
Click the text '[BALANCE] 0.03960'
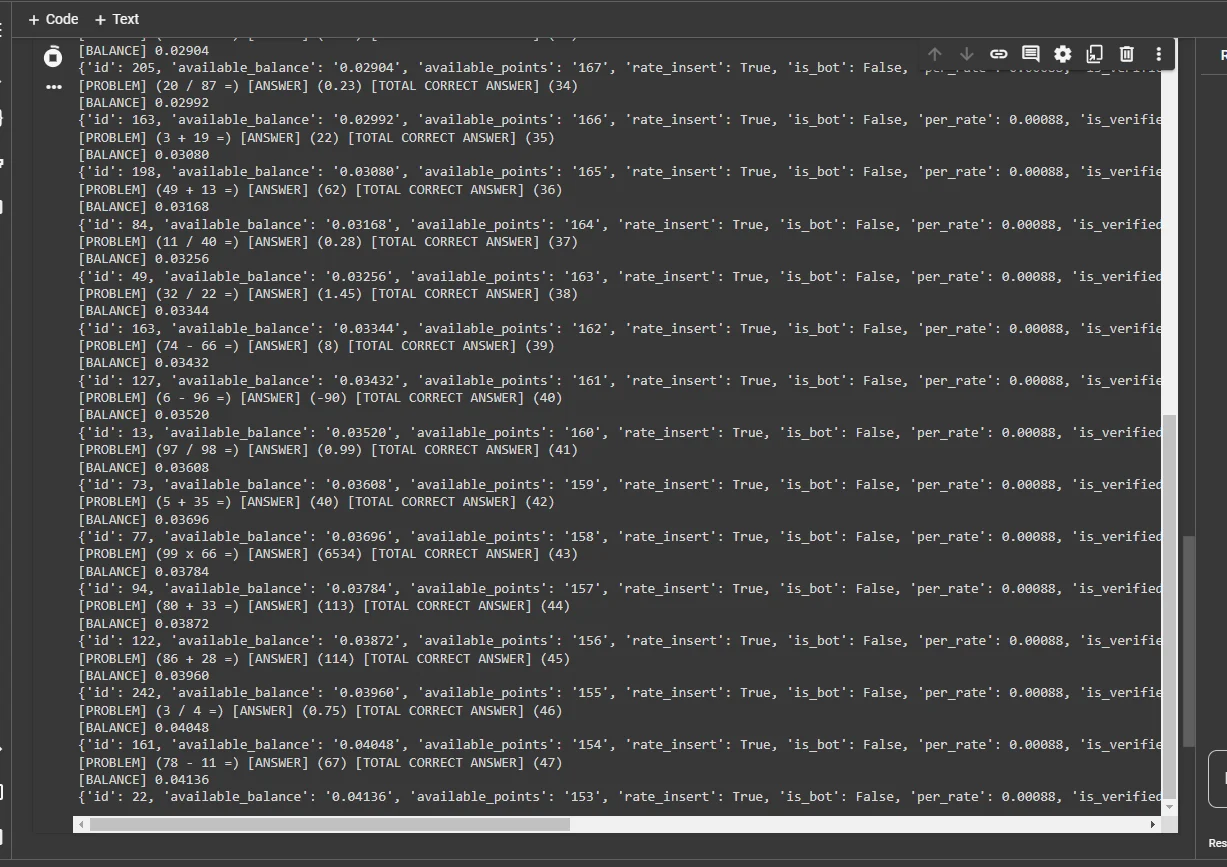144,676
